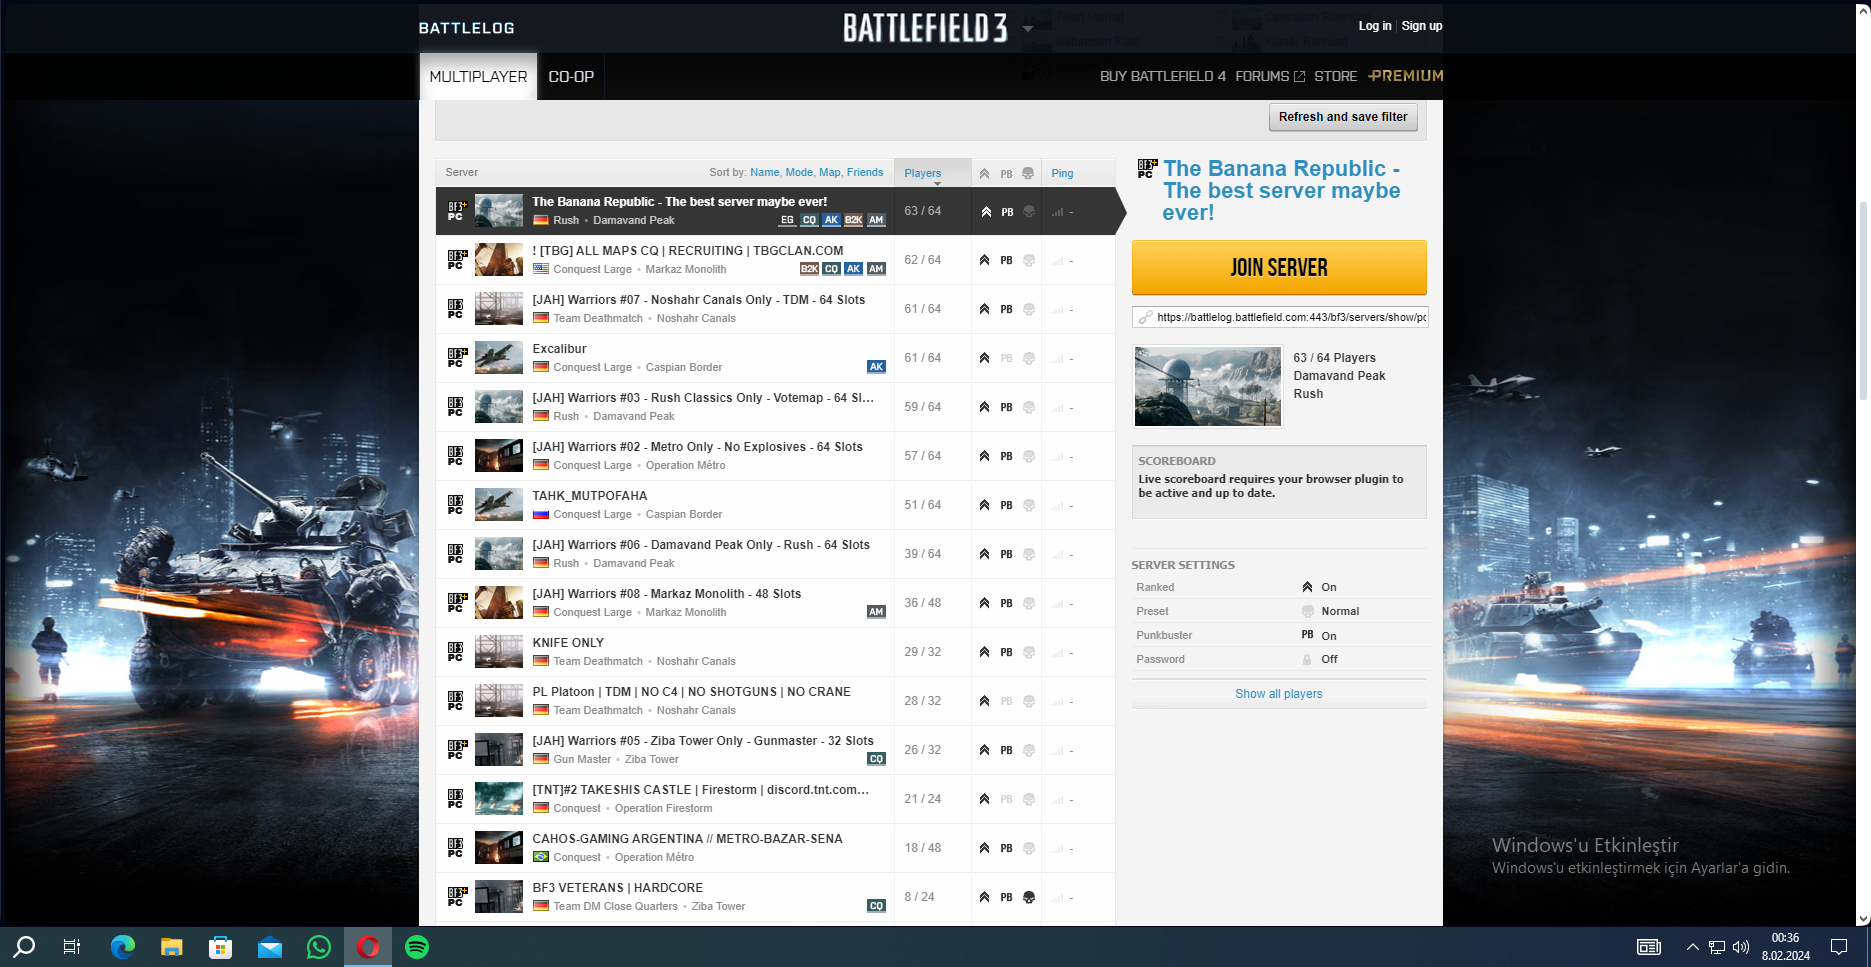
Task: Sort by the Players column header
Action: point(932,173)
